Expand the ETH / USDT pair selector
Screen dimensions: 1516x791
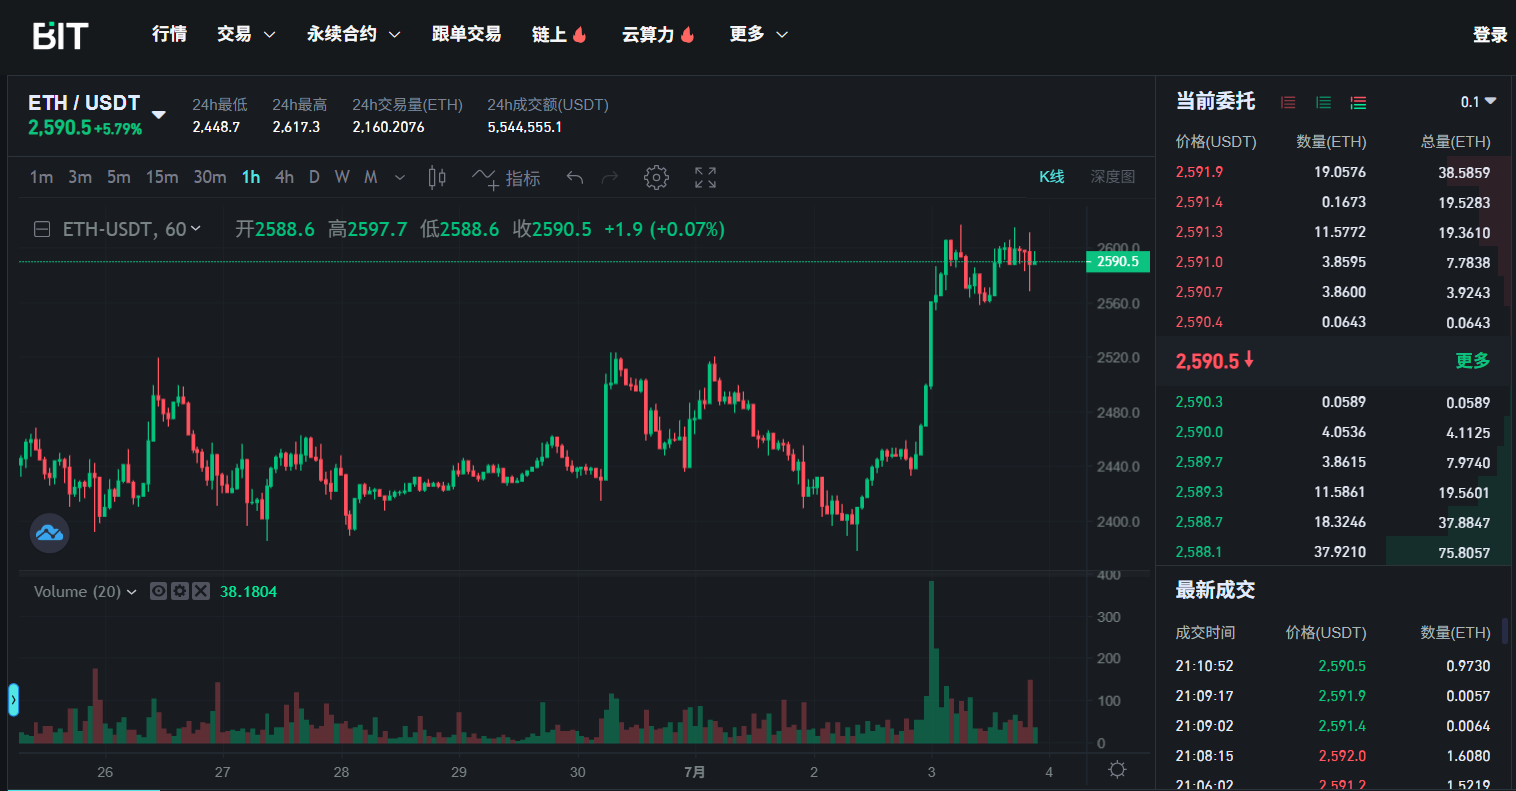(x=158, y=114)
